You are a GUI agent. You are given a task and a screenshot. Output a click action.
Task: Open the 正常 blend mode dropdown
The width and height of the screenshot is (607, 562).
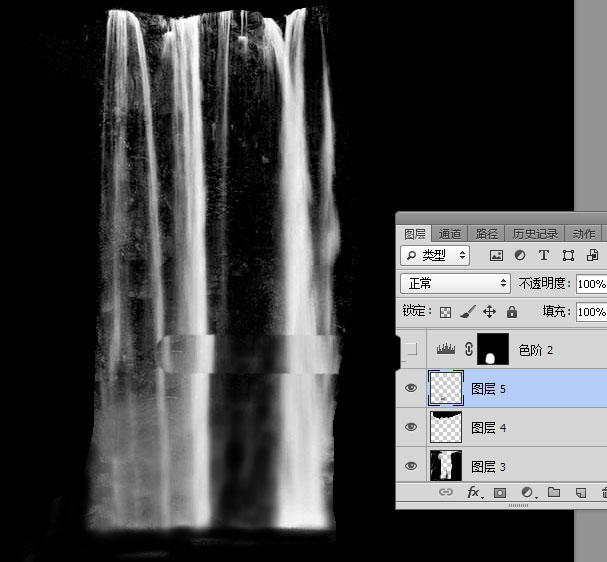[x=455, y=284]
